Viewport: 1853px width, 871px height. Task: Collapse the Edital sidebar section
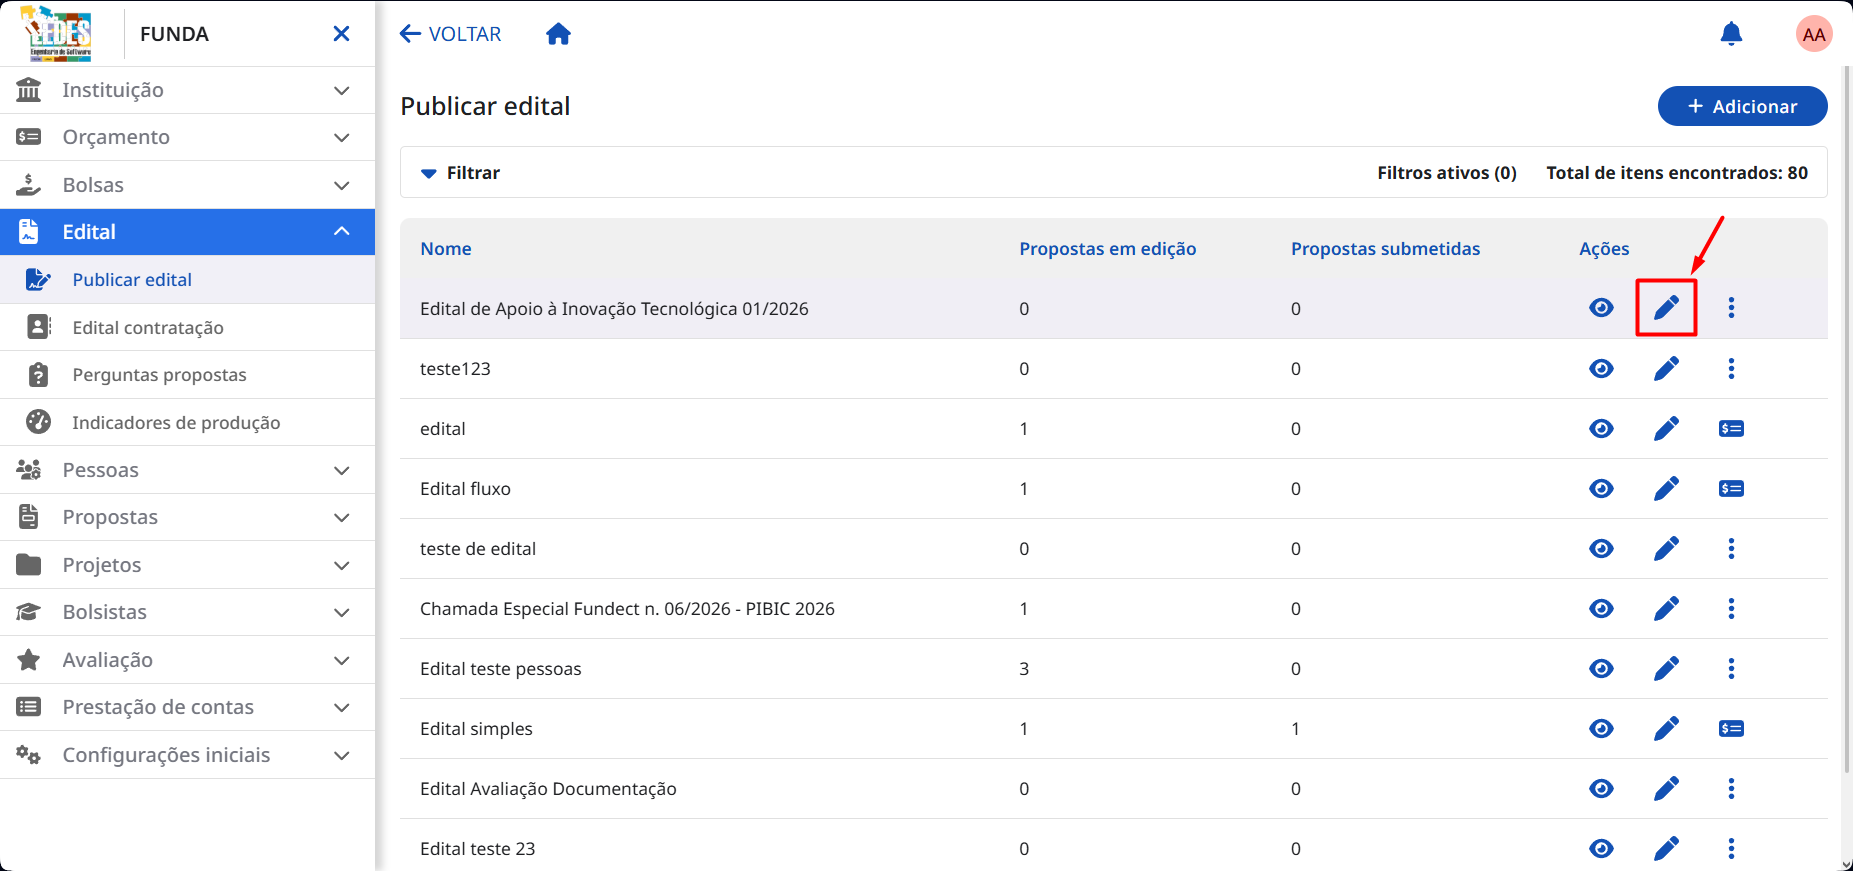(187, 232)
